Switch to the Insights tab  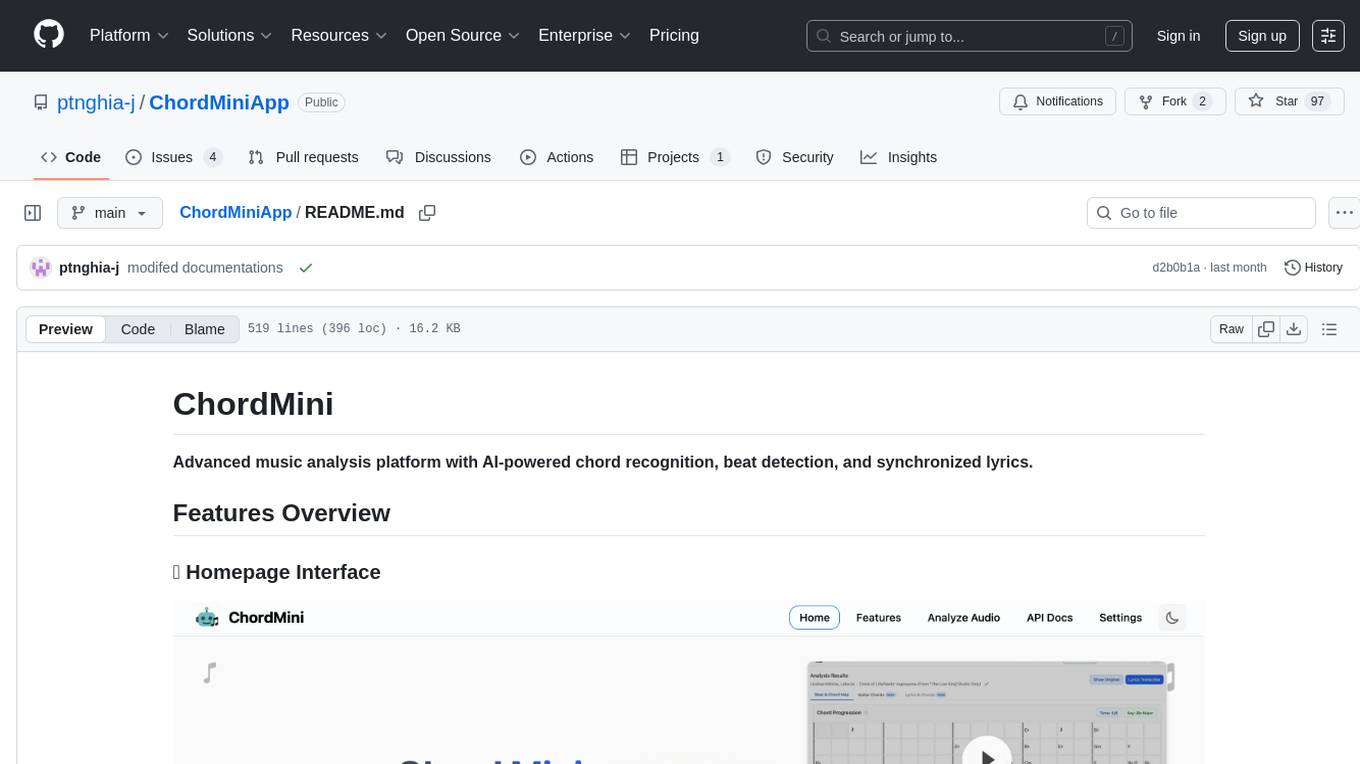tap(899, 157)
